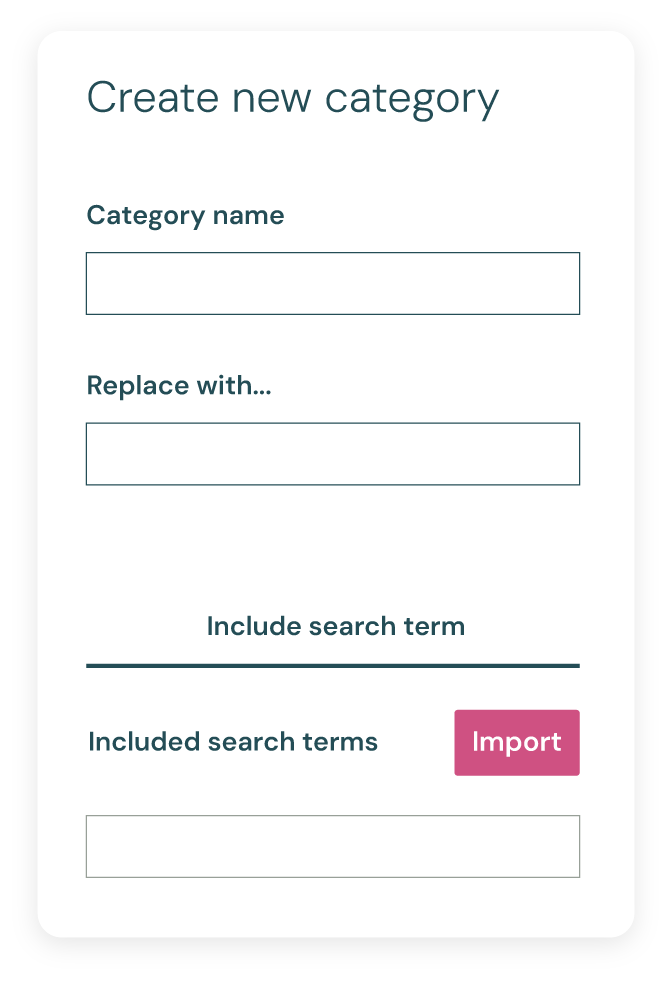Viewport: 672px width, 981px height.
Task: Focus the empty field under Included search terms
Action: (x=333, y=846)
